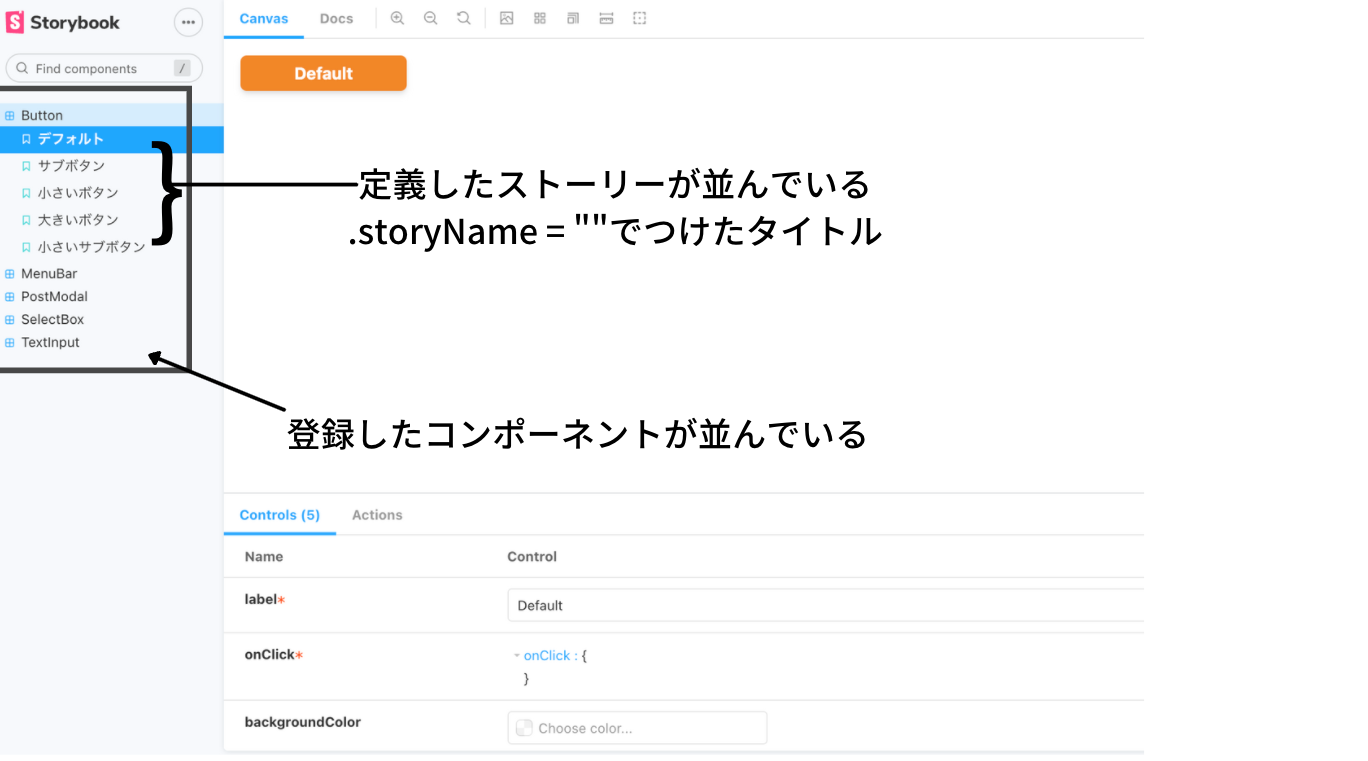Click the Find components search field
1368x761 pixels.
click(104, 68)
